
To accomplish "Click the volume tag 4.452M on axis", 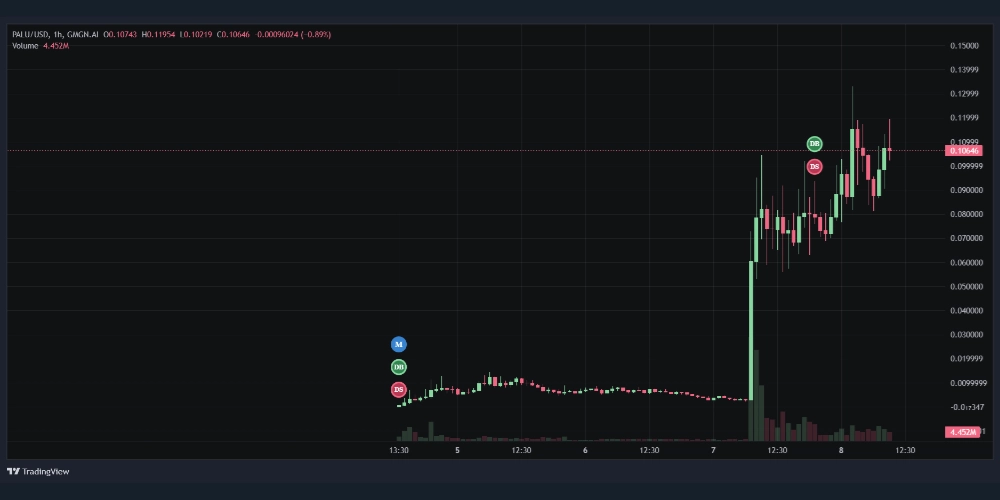I will coord(964,432).
